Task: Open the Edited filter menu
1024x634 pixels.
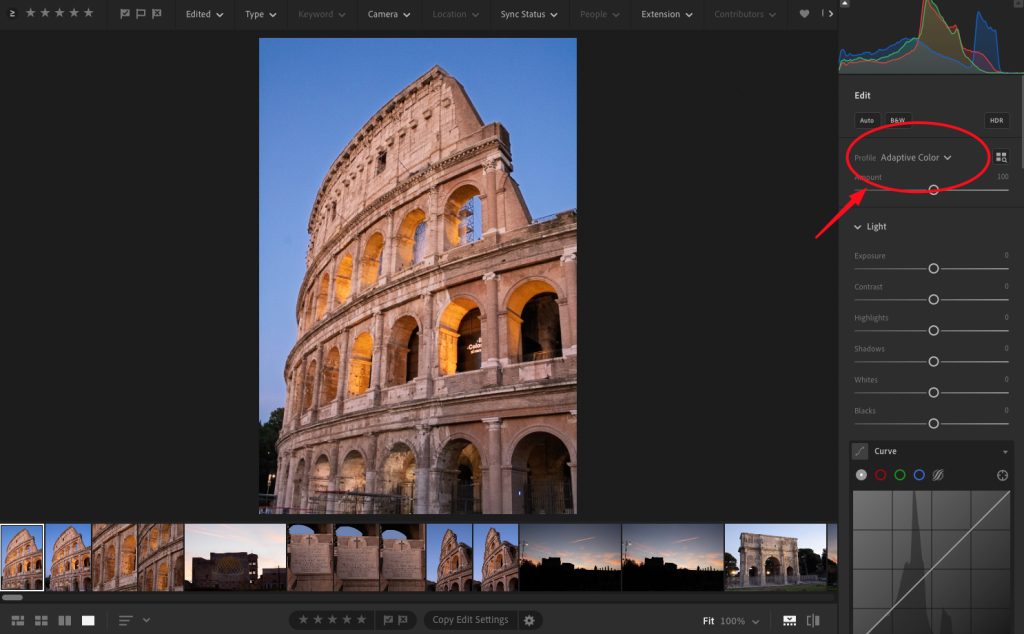Action: (x=204, y=14)
